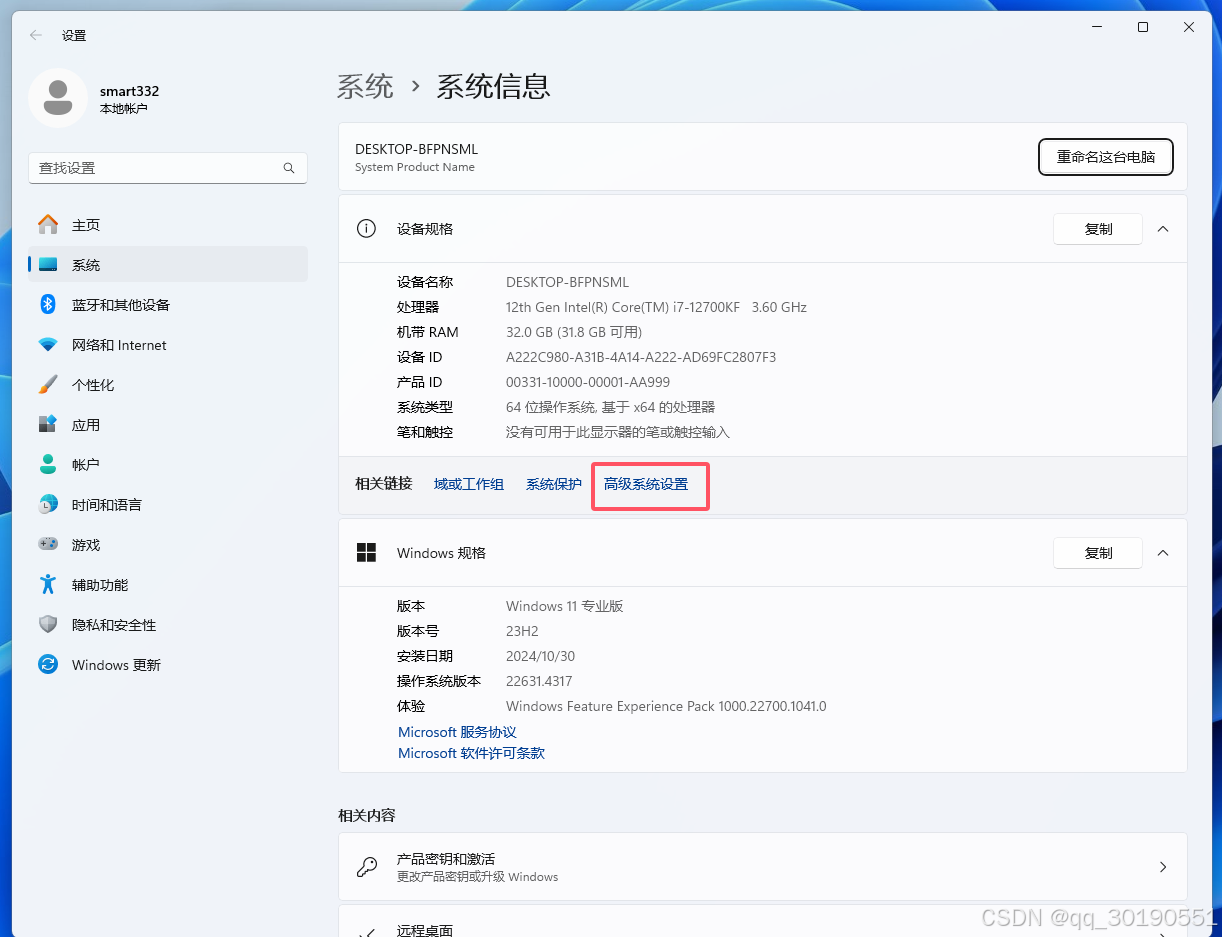Click the Gaming controller icon

click(x=48, y=544)
